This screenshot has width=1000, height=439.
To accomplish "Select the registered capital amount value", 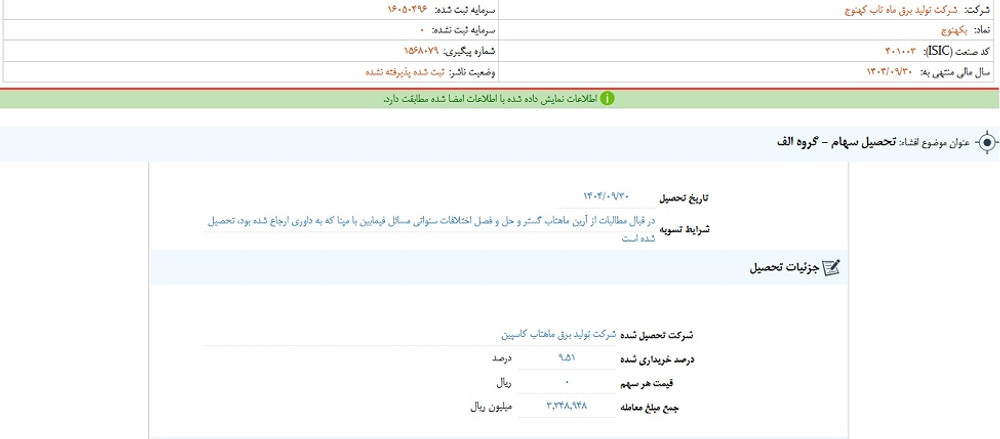I will click(x=408, y=10).
